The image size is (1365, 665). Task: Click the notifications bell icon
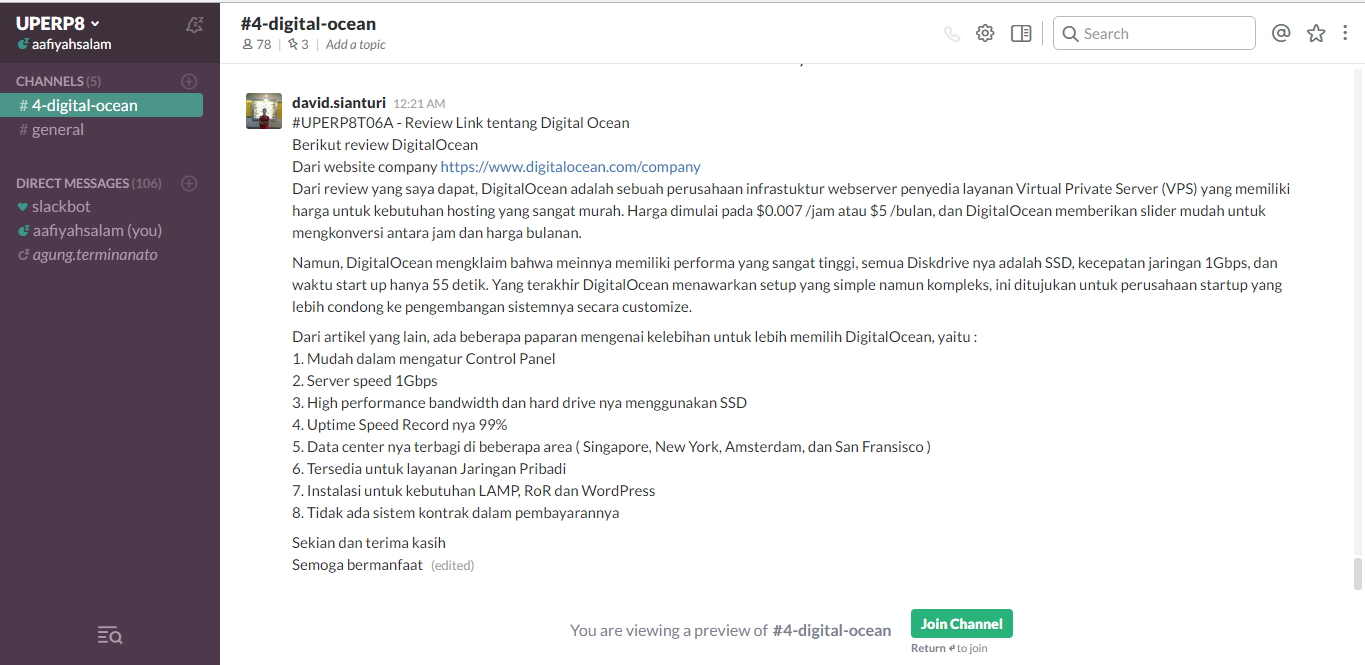click(195, 25)
